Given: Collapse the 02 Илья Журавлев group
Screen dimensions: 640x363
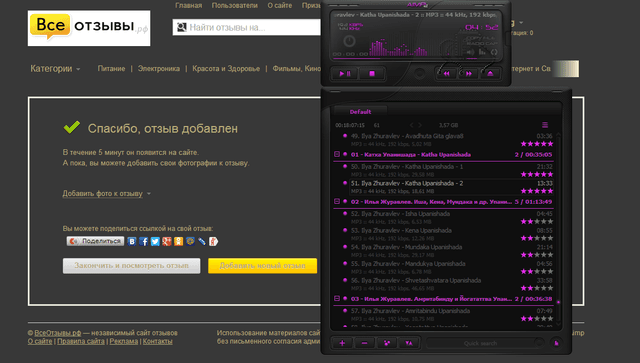Looking at the screenshot, I should (x=337, y=201).
